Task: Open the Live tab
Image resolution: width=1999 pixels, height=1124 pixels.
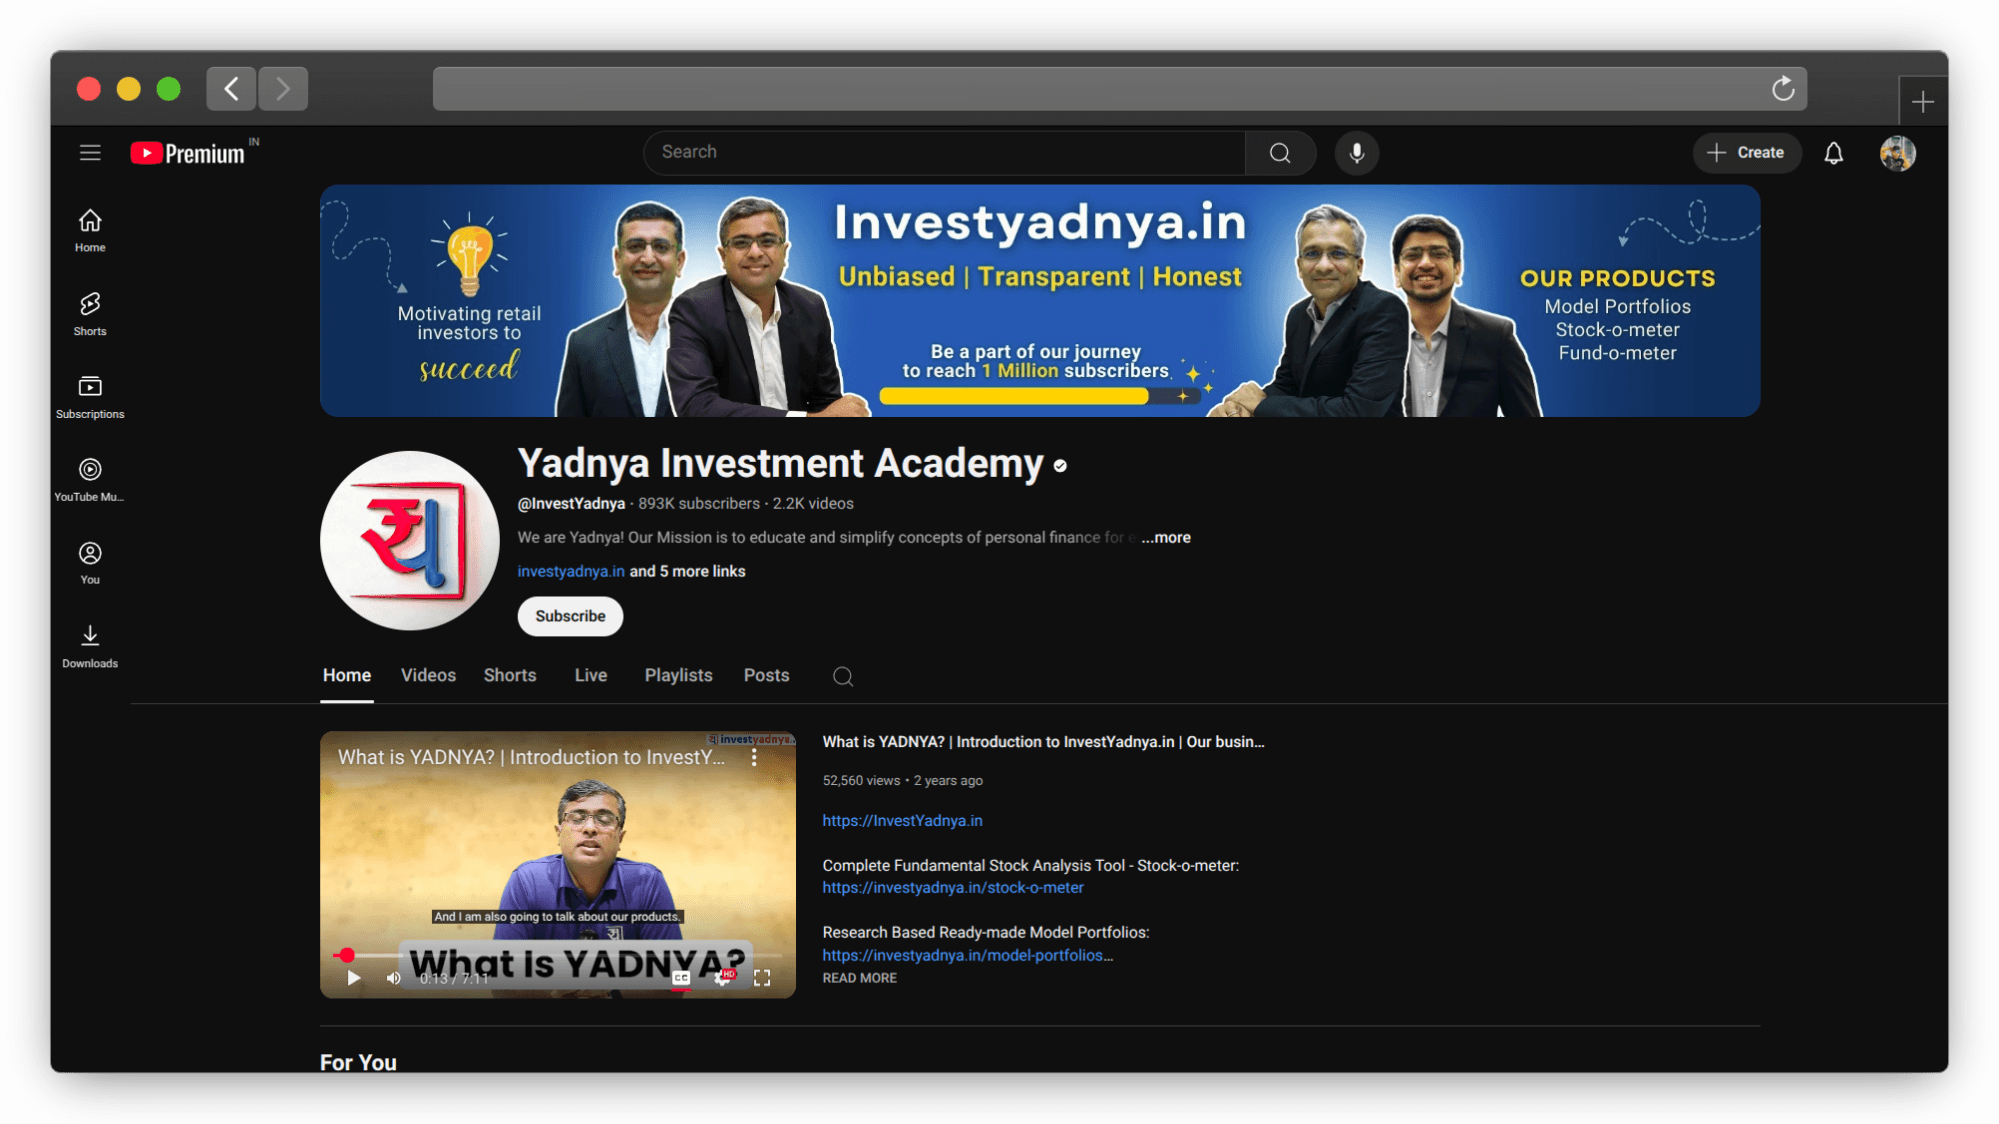Action: click(x=591, y=676)
